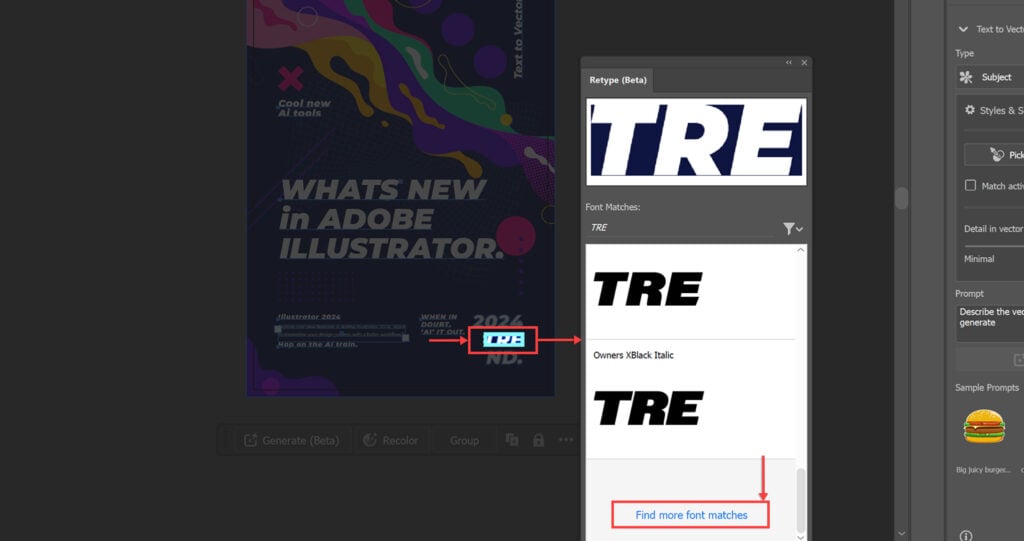
Task: Open more options ellipsis in task bar
Action: click(x=566, y=440)
